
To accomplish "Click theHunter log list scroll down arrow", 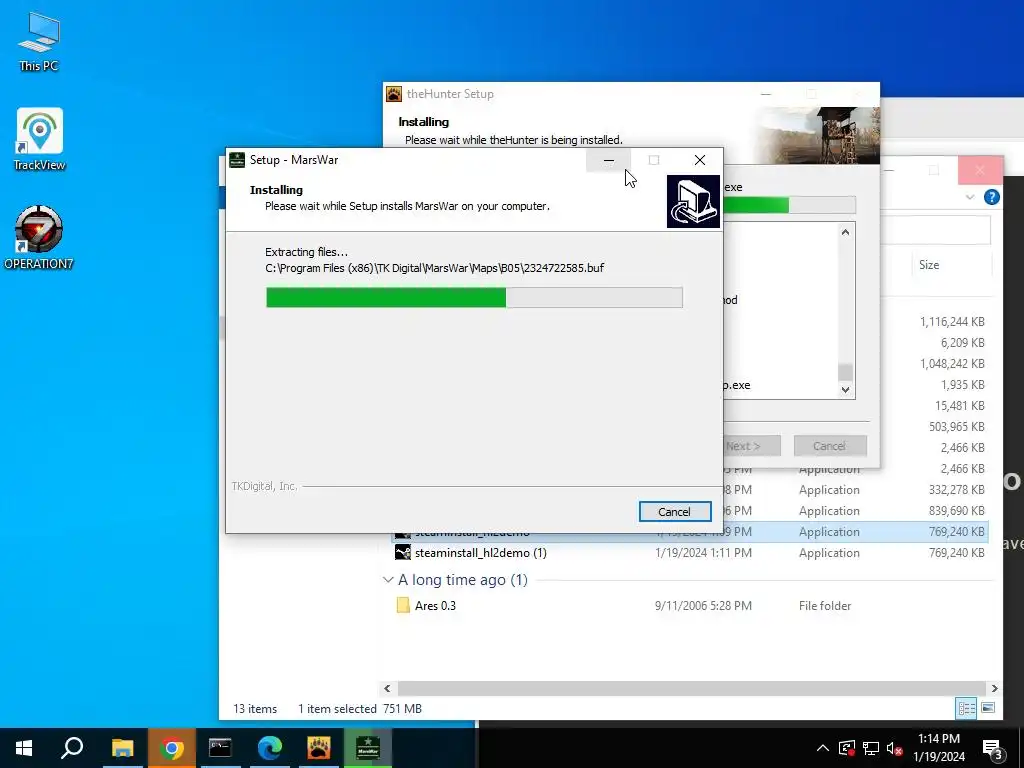I will click(x=845, y=390).
